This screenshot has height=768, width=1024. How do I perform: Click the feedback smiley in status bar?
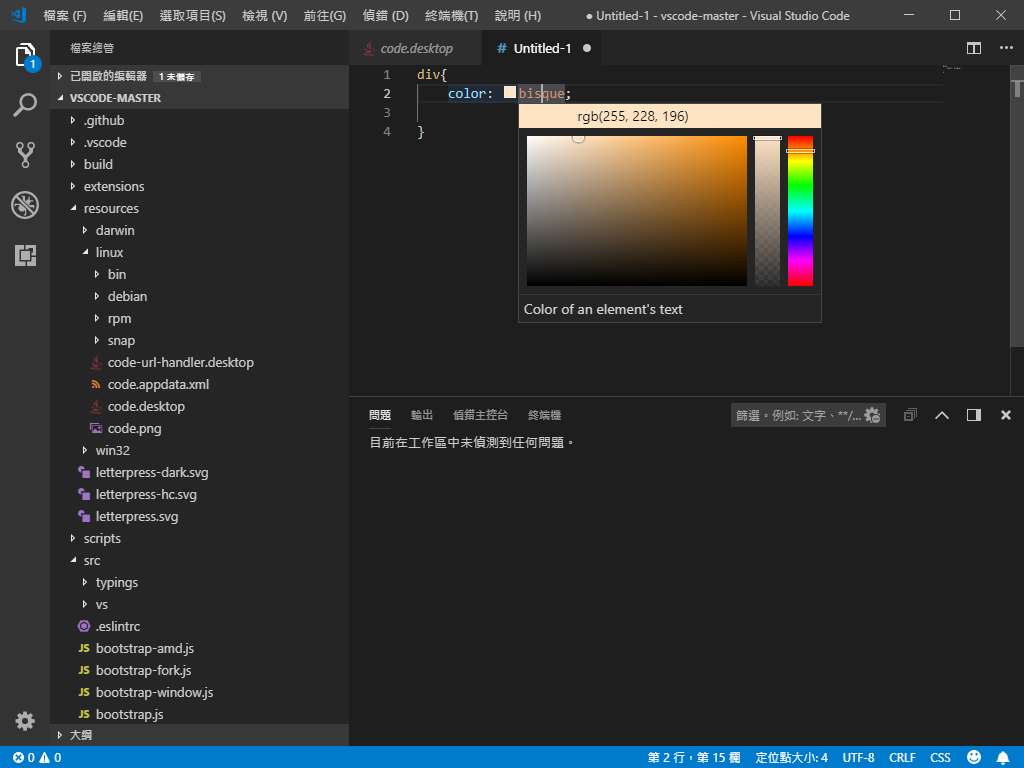[974, 757]
